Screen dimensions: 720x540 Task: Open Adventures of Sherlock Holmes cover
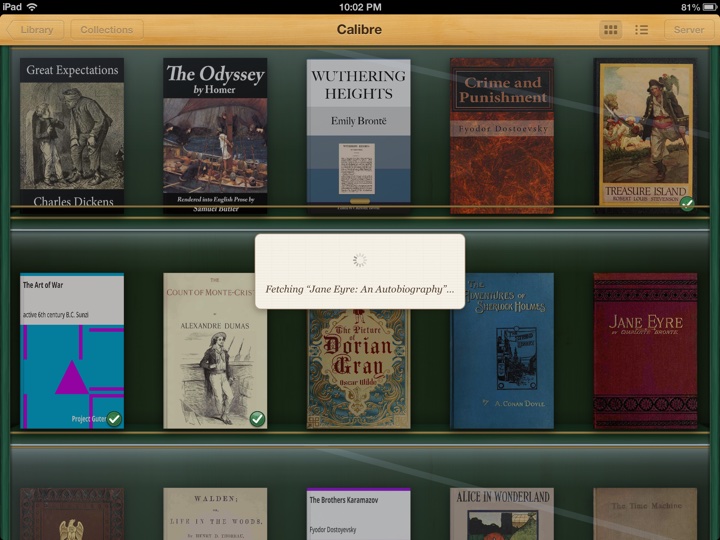502,351
